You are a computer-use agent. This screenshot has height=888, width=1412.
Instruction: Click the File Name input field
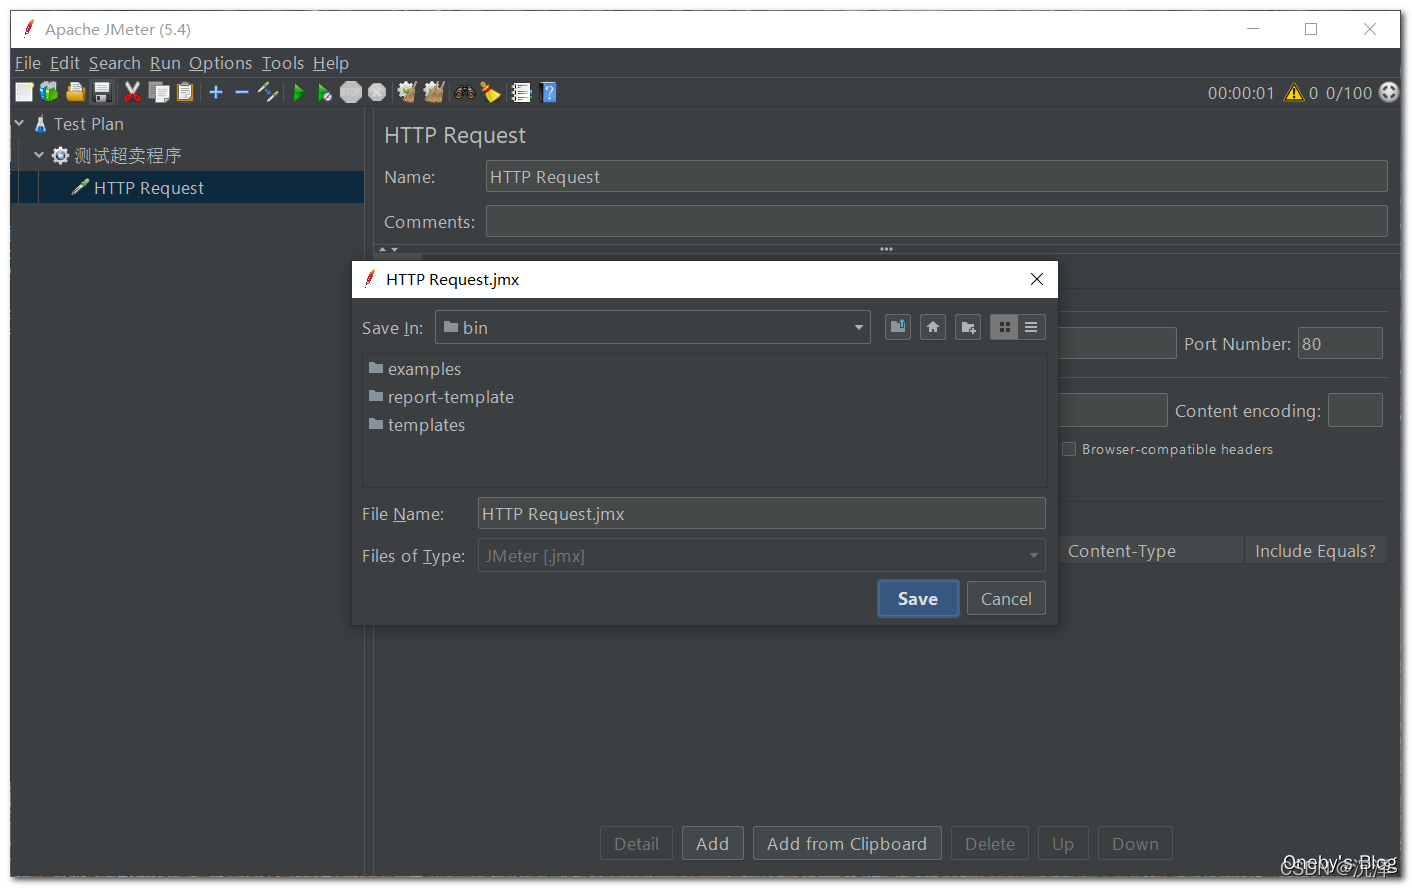762,513
